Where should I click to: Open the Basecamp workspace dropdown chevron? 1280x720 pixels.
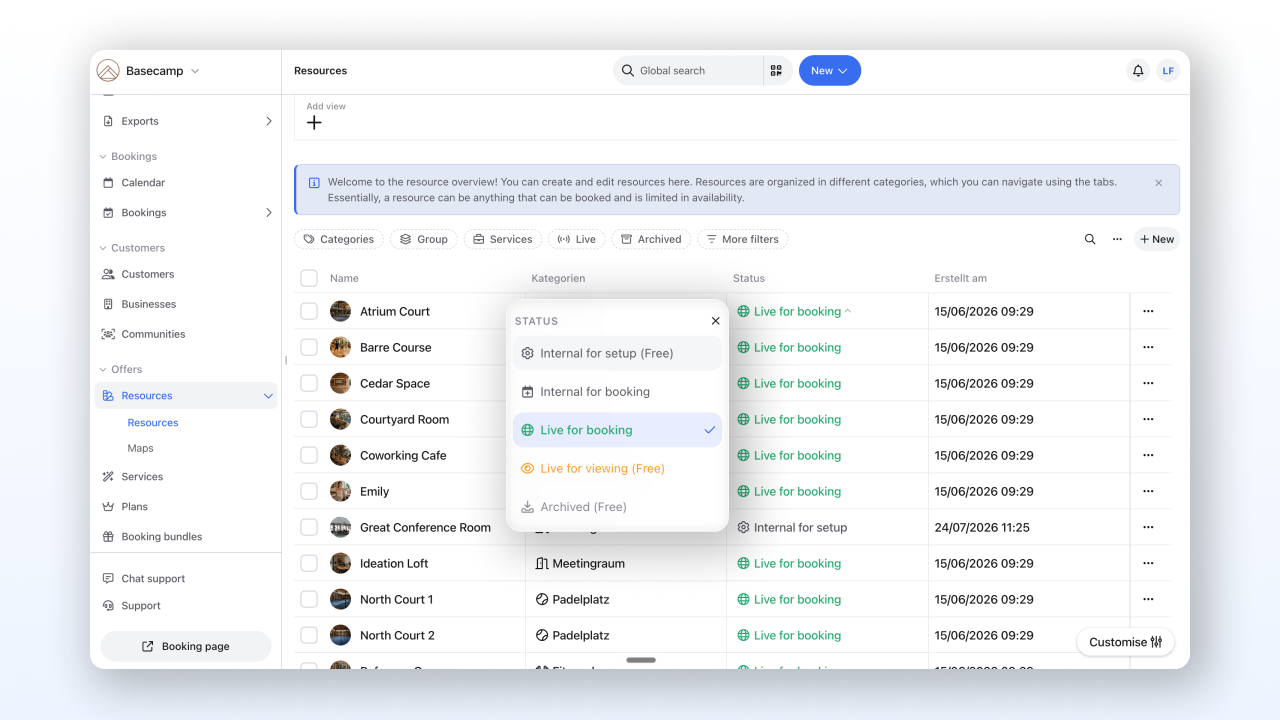[x=195, y=71]
